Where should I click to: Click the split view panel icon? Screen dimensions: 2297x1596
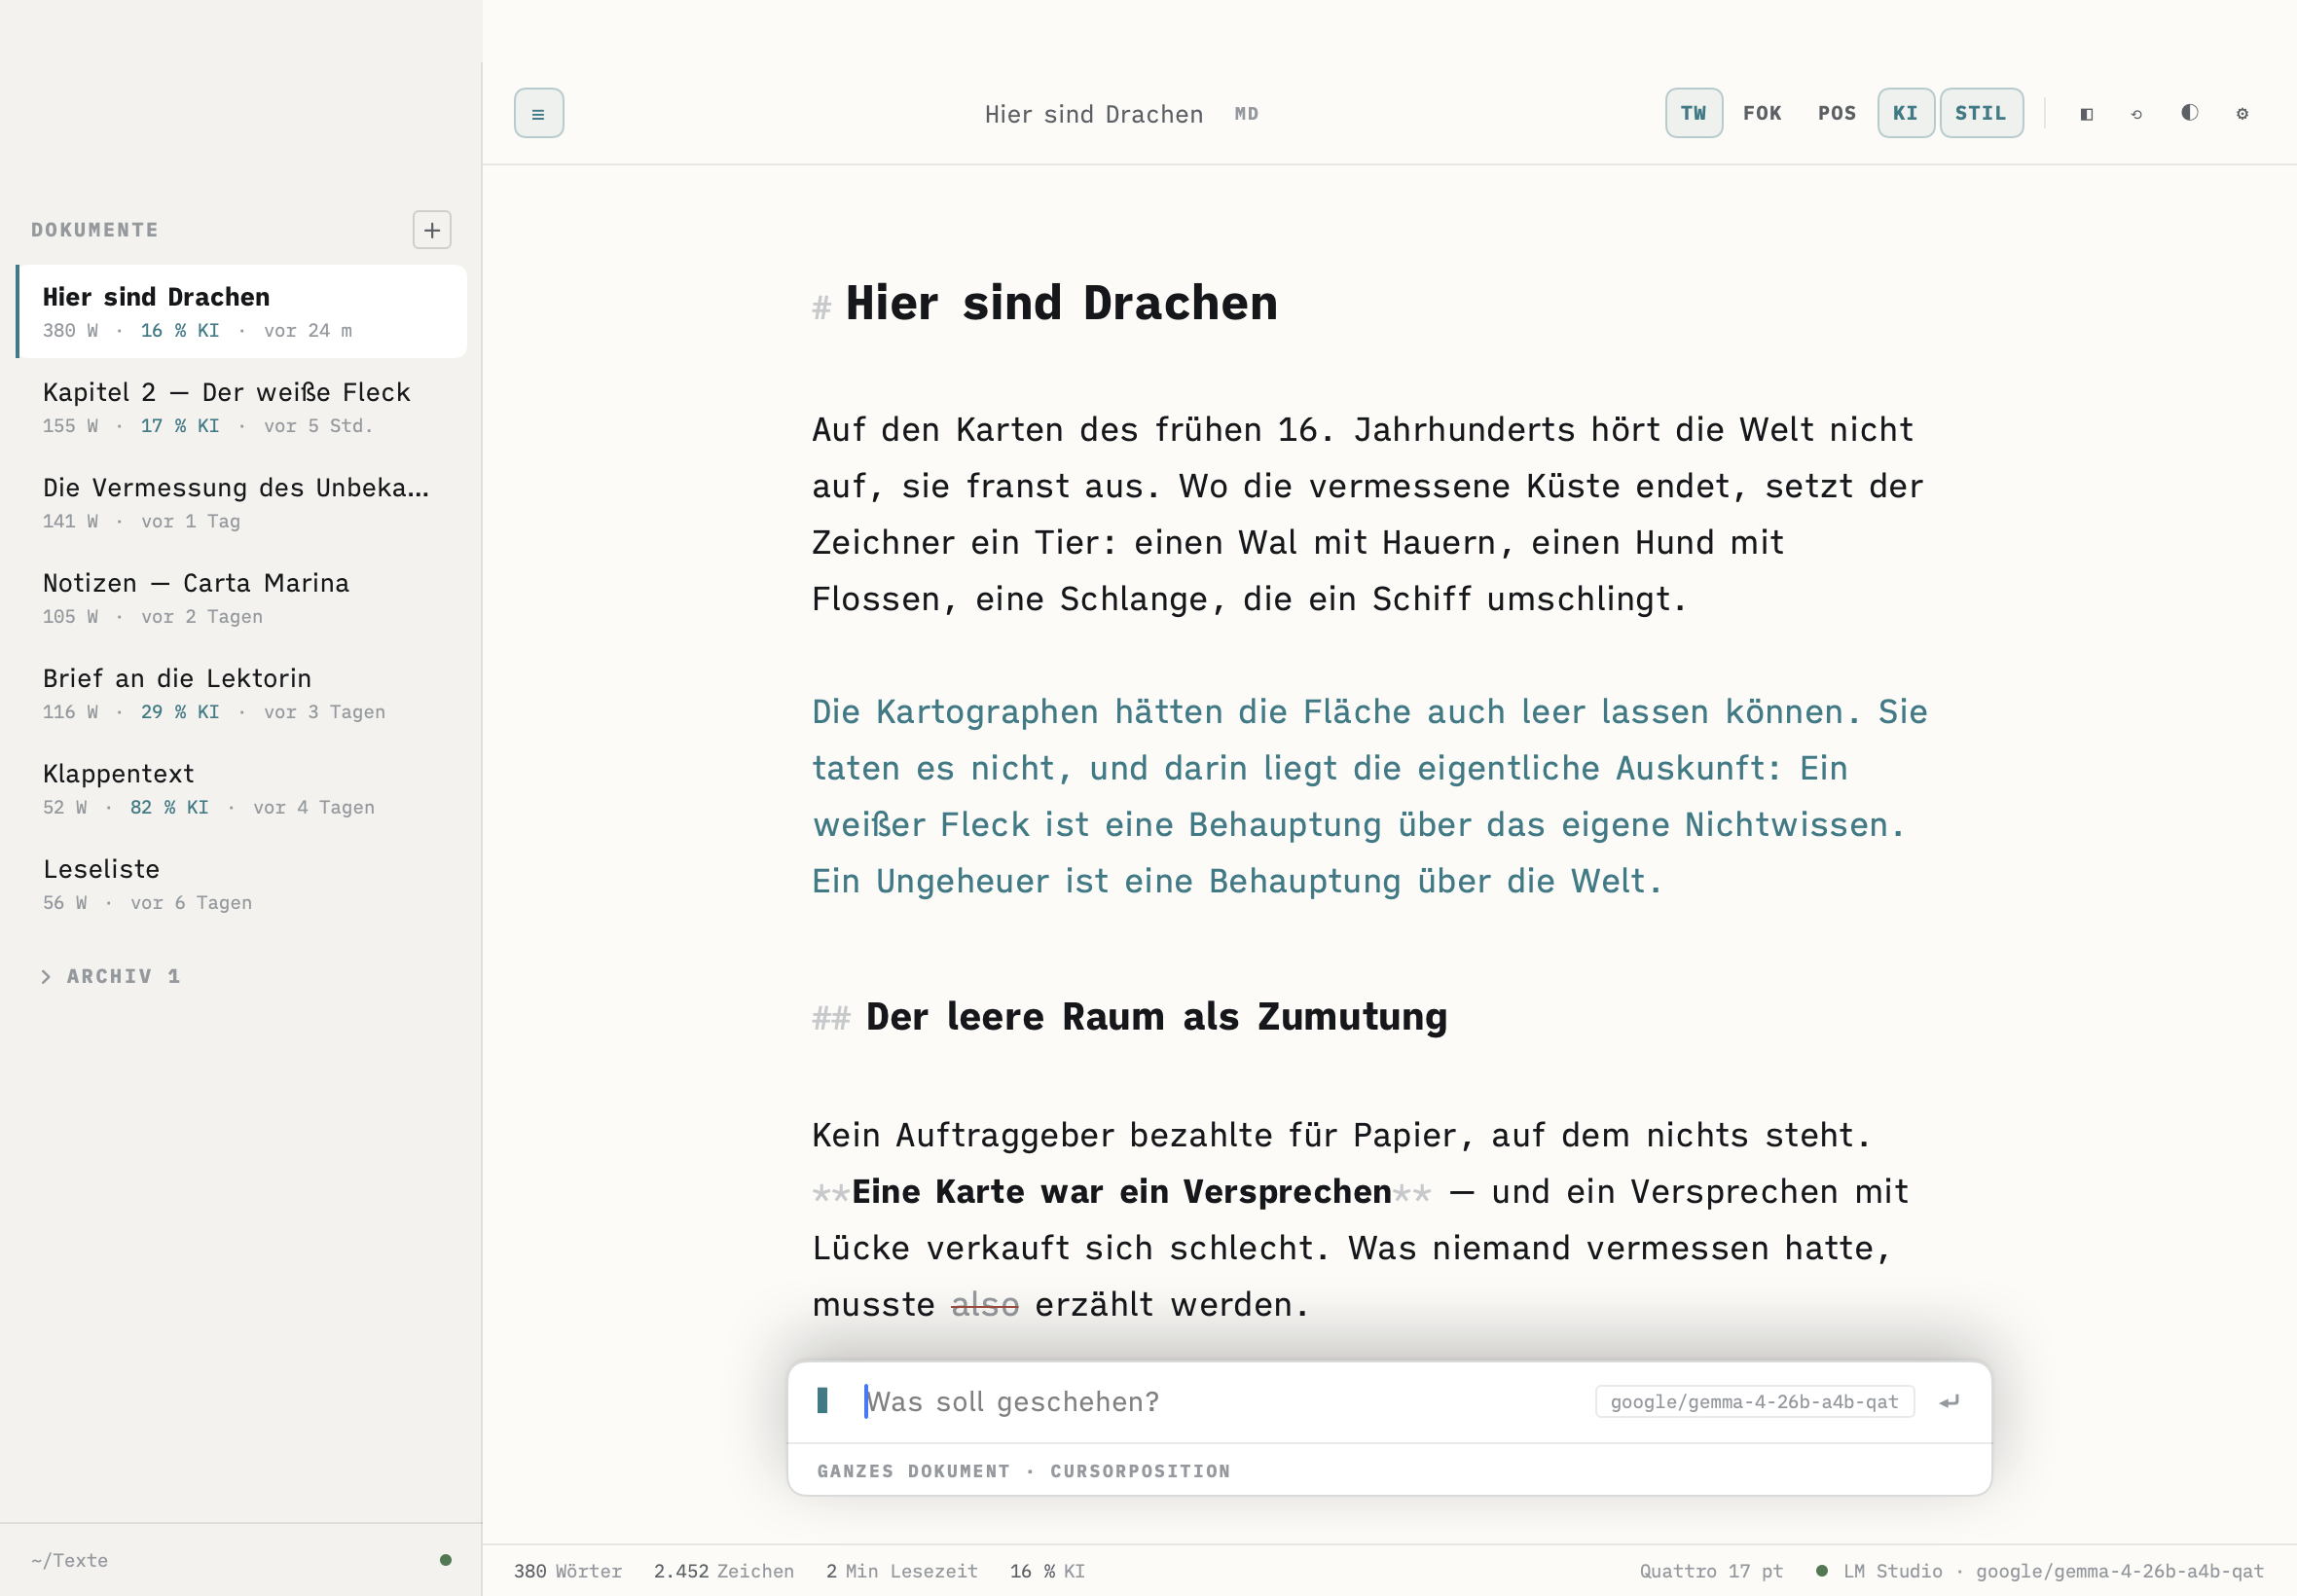(2086, 113)
